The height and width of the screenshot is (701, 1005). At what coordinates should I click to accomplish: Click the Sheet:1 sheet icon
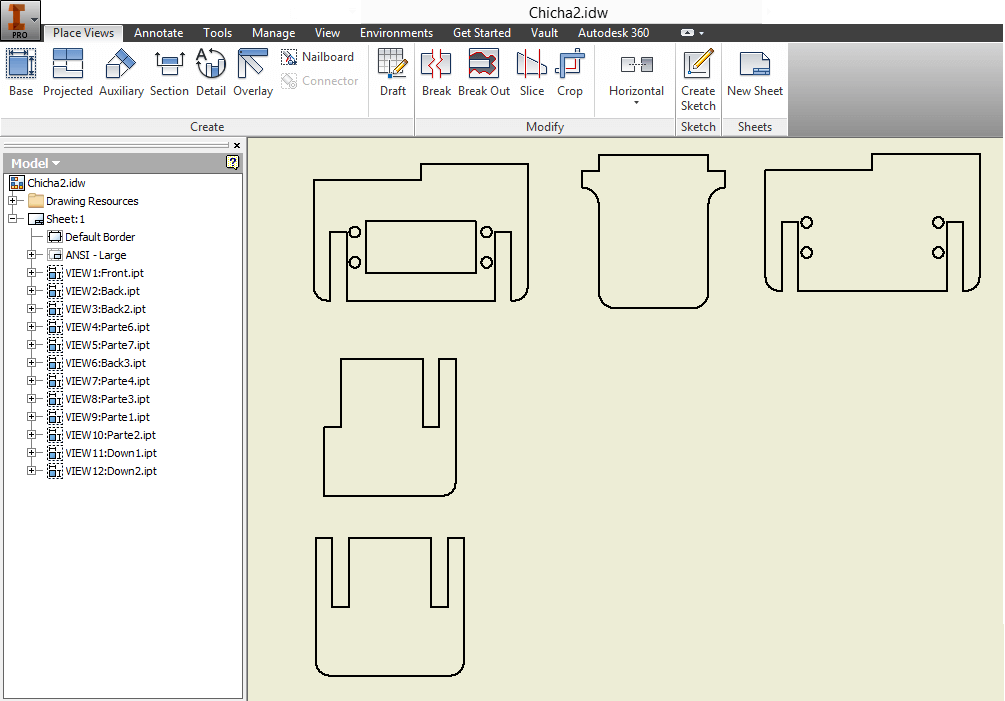pyautogui.click(x=36, y=219)
